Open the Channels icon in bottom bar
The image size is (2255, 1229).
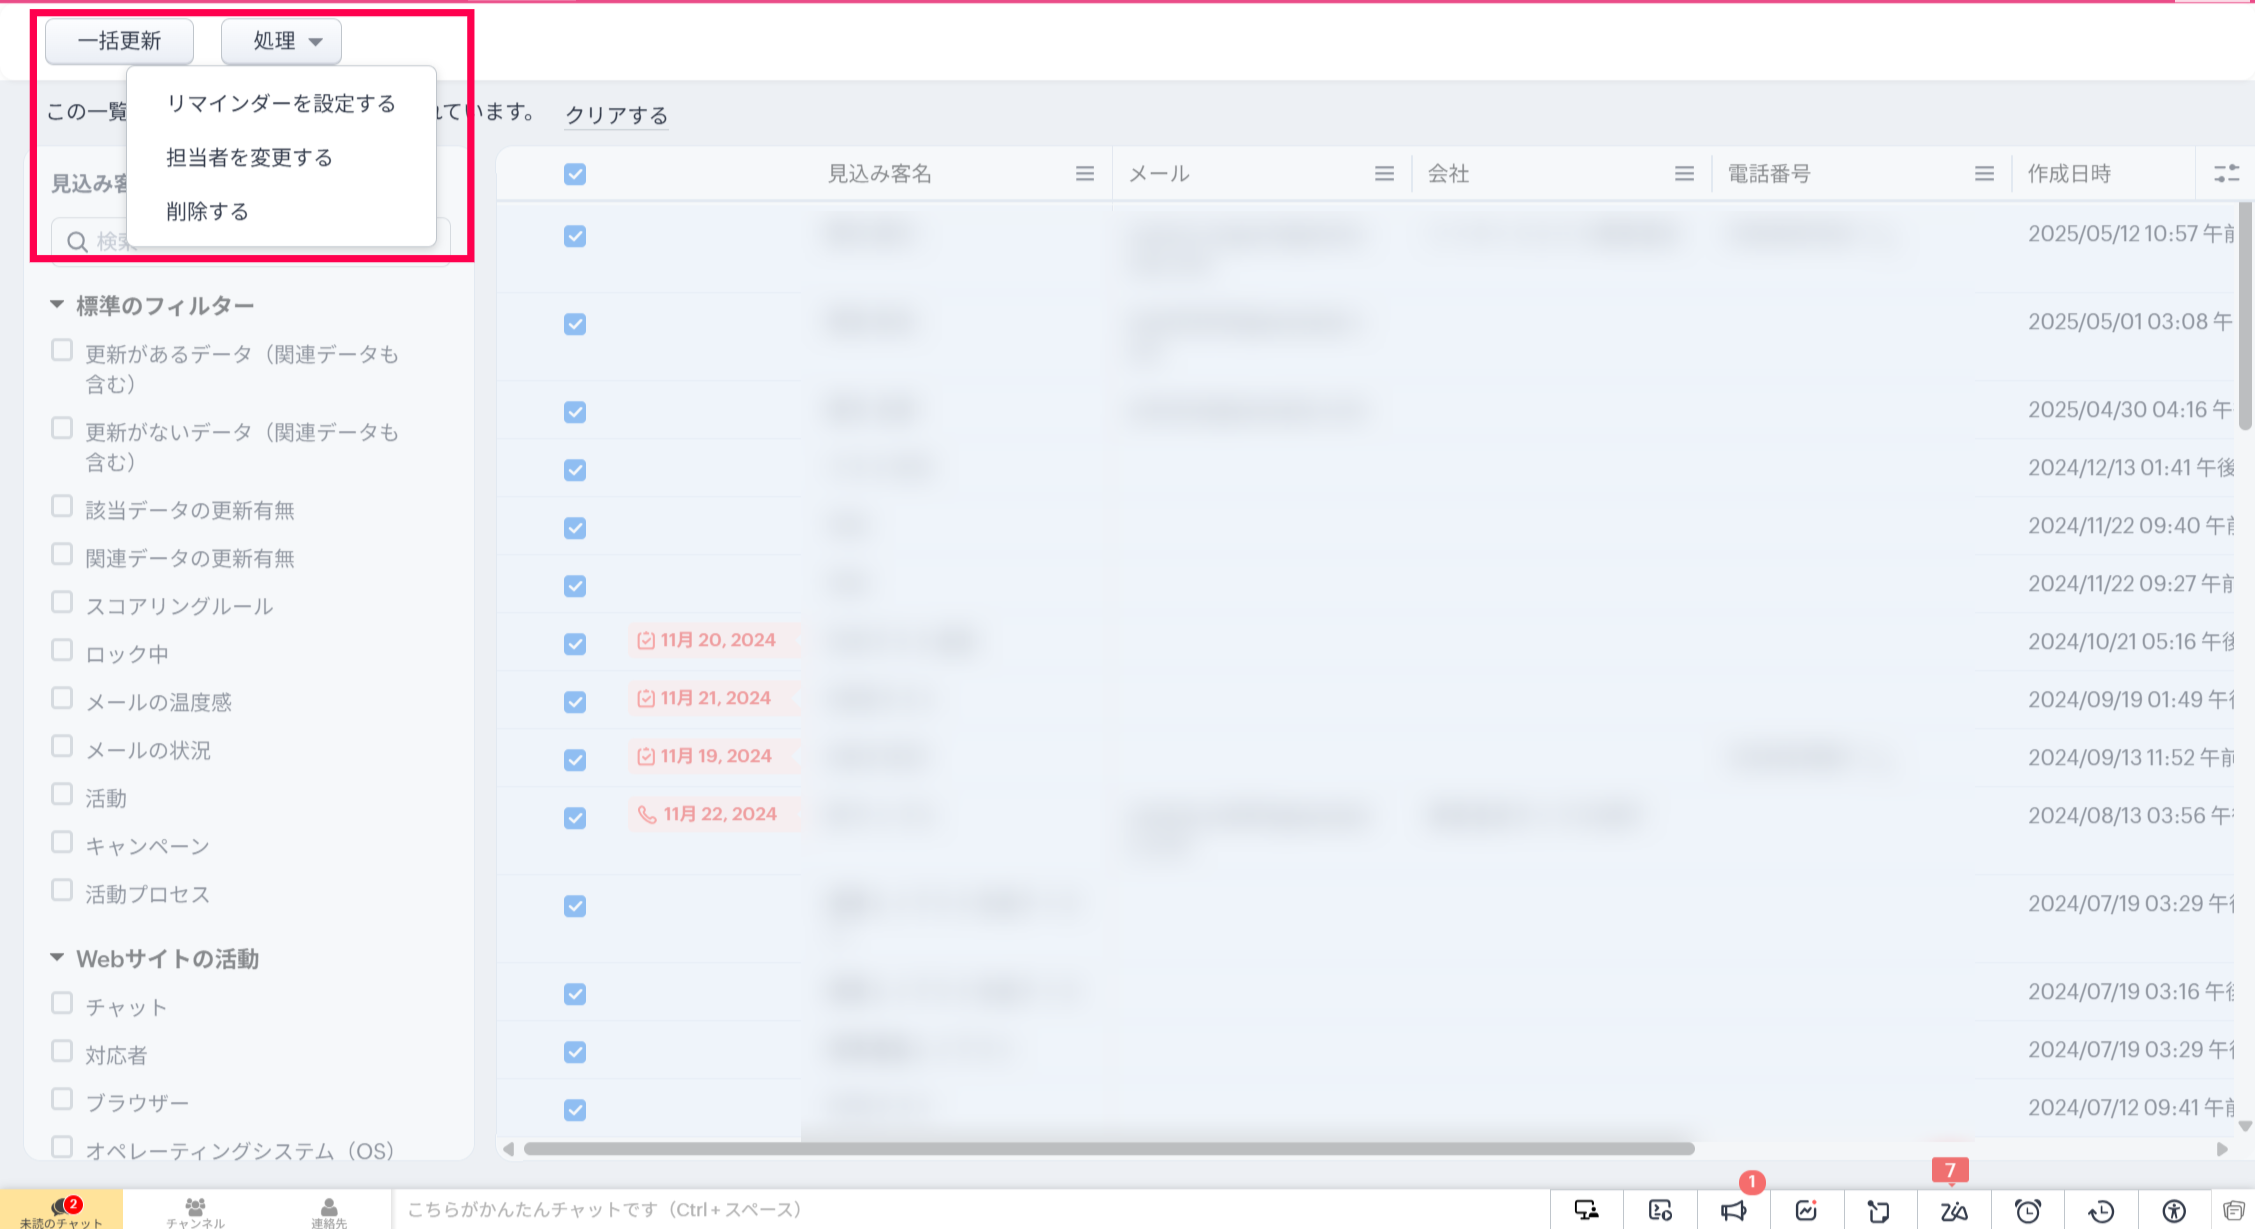[195, 1210]
